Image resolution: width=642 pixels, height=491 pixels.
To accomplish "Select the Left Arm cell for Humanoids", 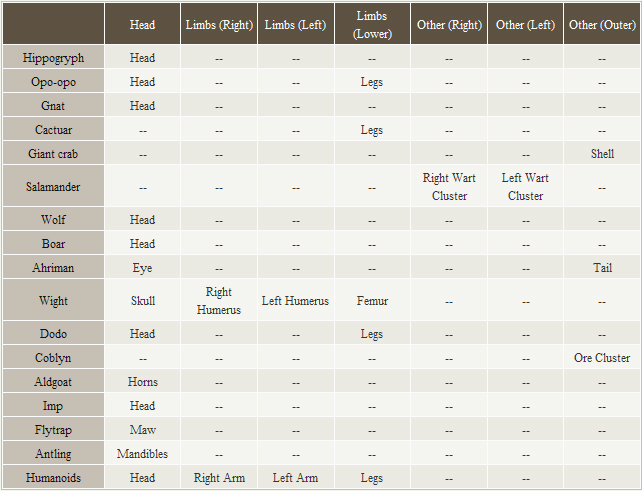I will pos(295,478).
